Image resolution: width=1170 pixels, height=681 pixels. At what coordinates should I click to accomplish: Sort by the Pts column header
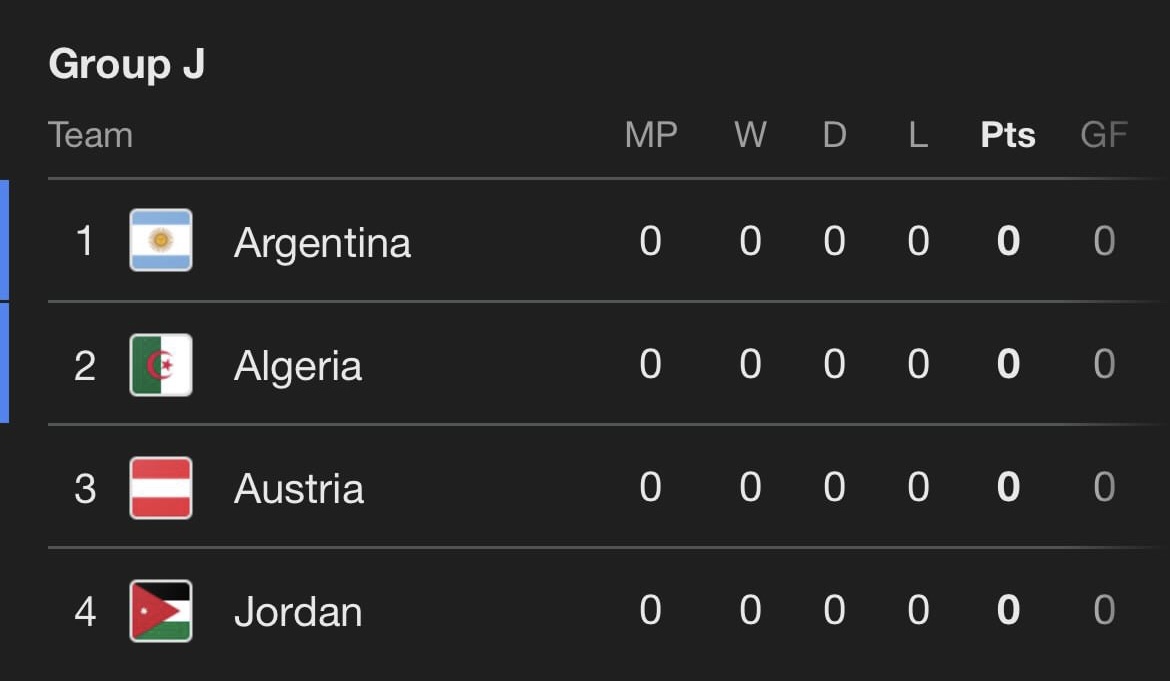click(x=1006, y=135)
